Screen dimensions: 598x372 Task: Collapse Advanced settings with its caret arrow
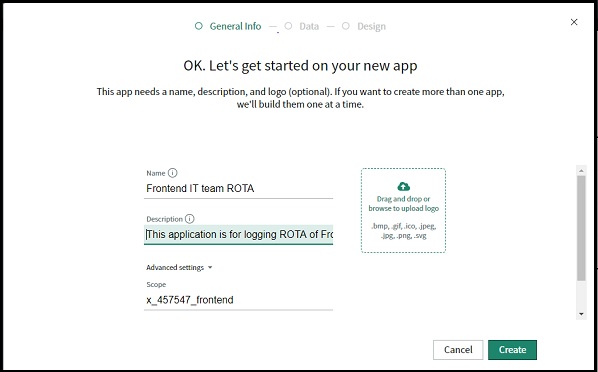pos(210,267)
